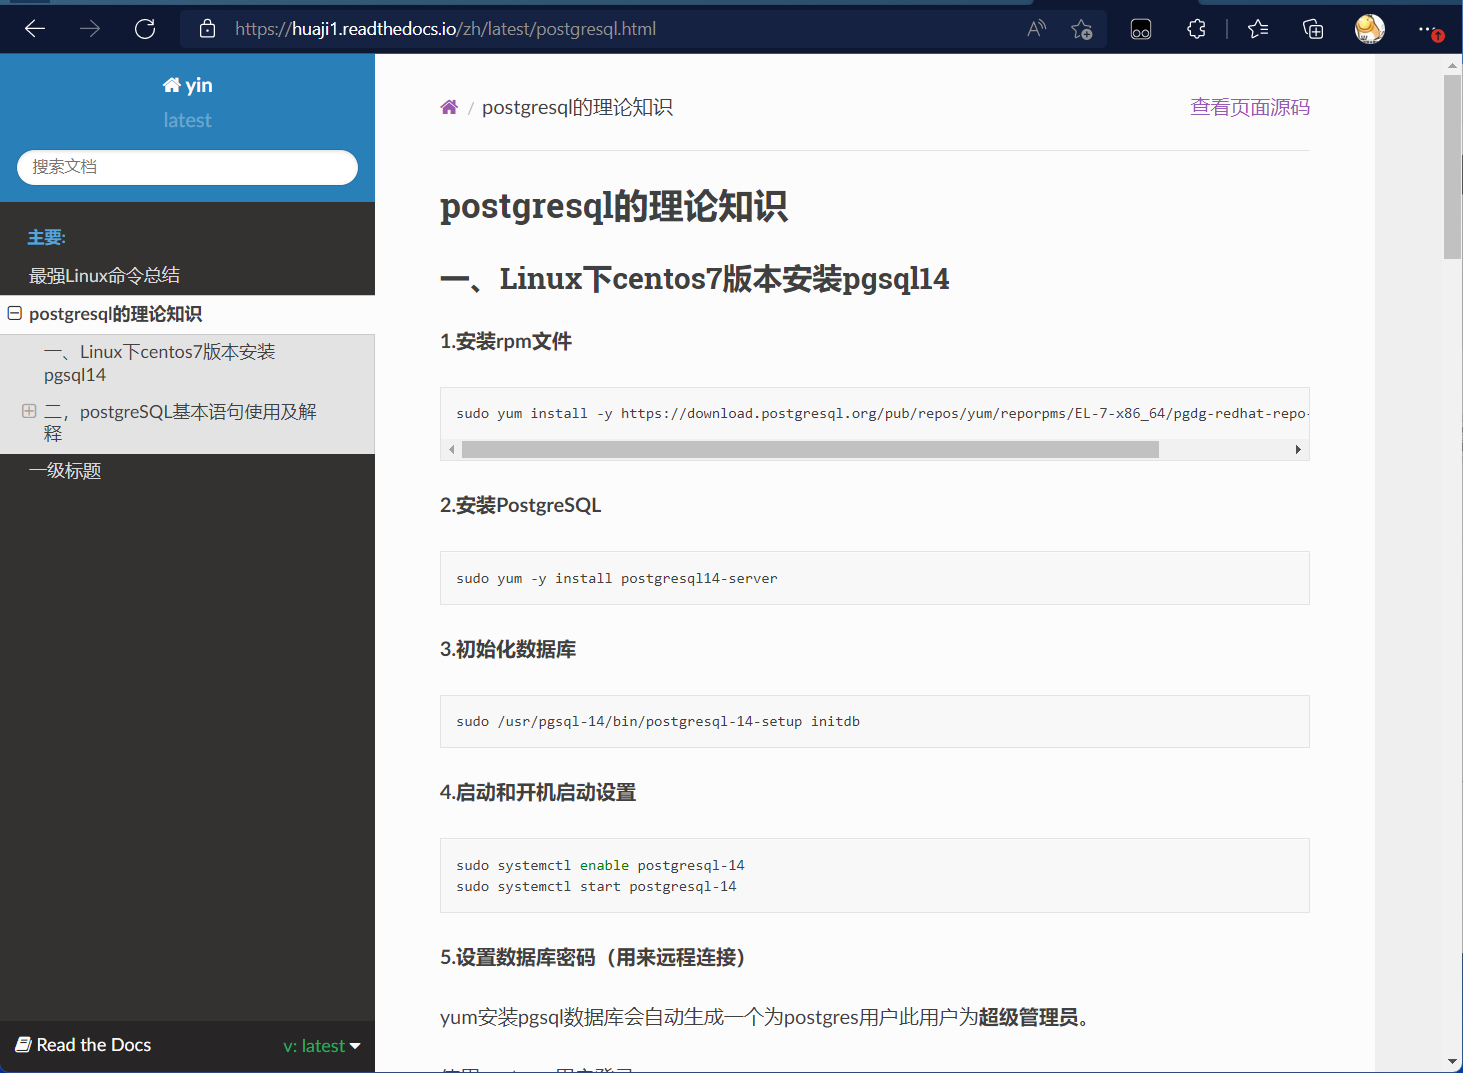
Task: Click the 4.启动和开机启动设置 heading
Action: tap(538, 793)
